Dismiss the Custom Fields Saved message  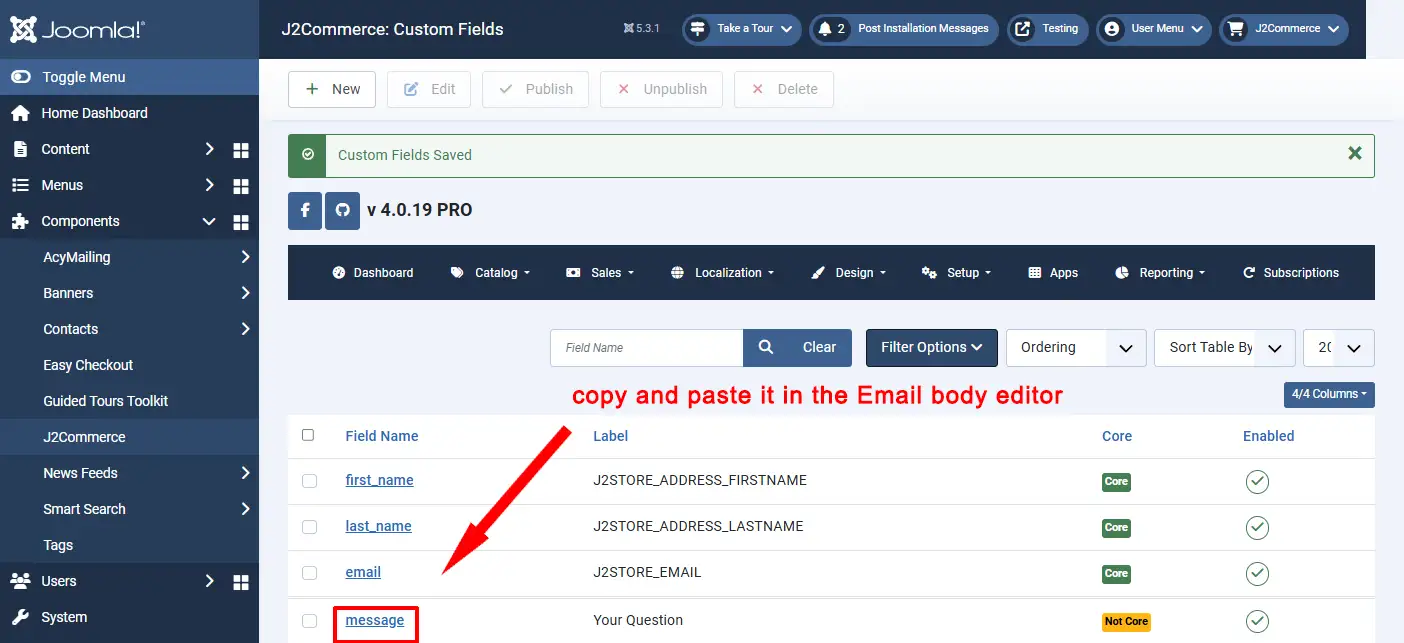[1355, 154]
